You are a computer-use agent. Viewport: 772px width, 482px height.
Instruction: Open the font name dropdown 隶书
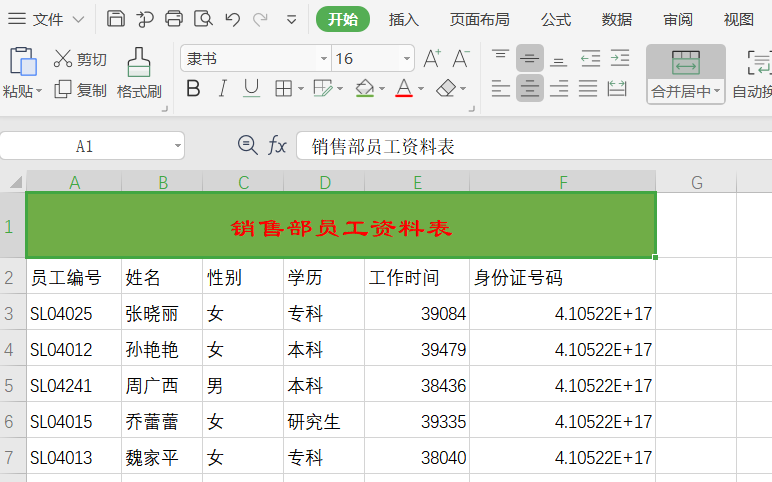tap(323, 59)
